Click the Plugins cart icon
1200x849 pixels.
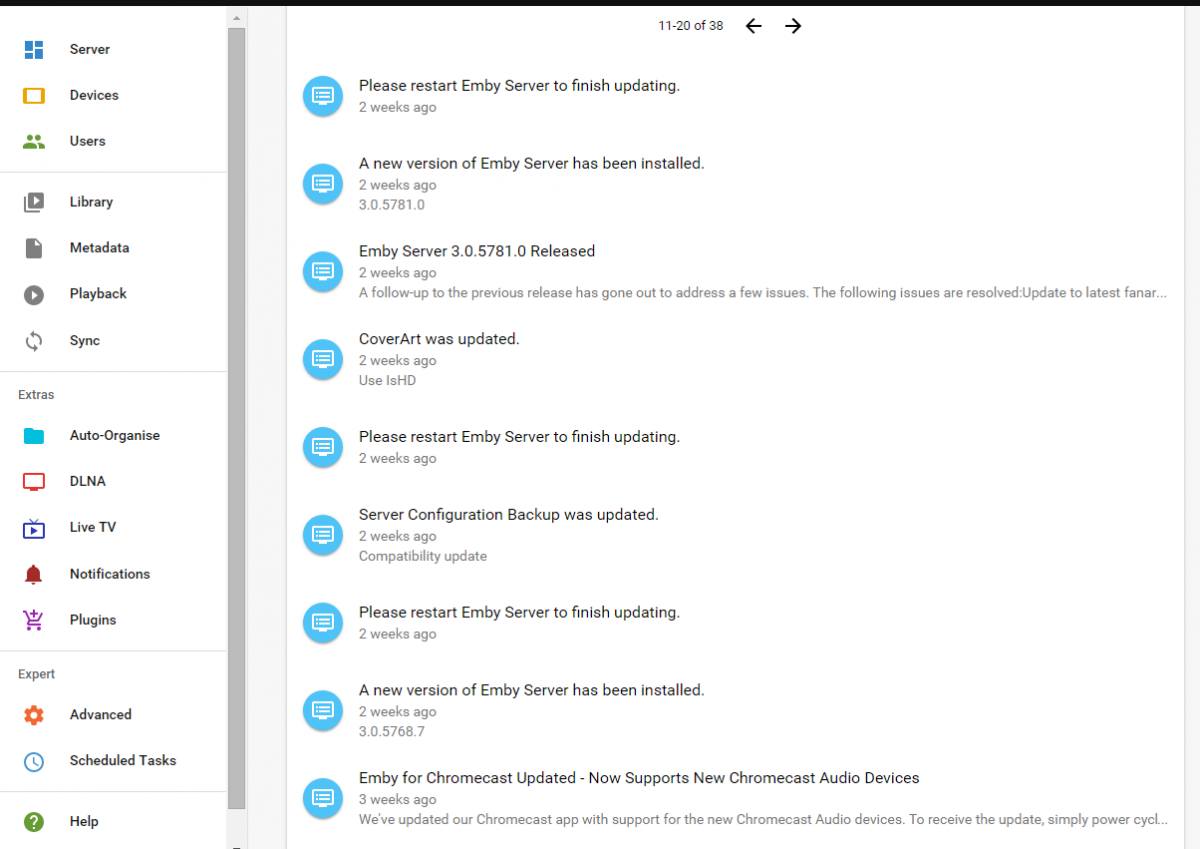tap(34, 620)
